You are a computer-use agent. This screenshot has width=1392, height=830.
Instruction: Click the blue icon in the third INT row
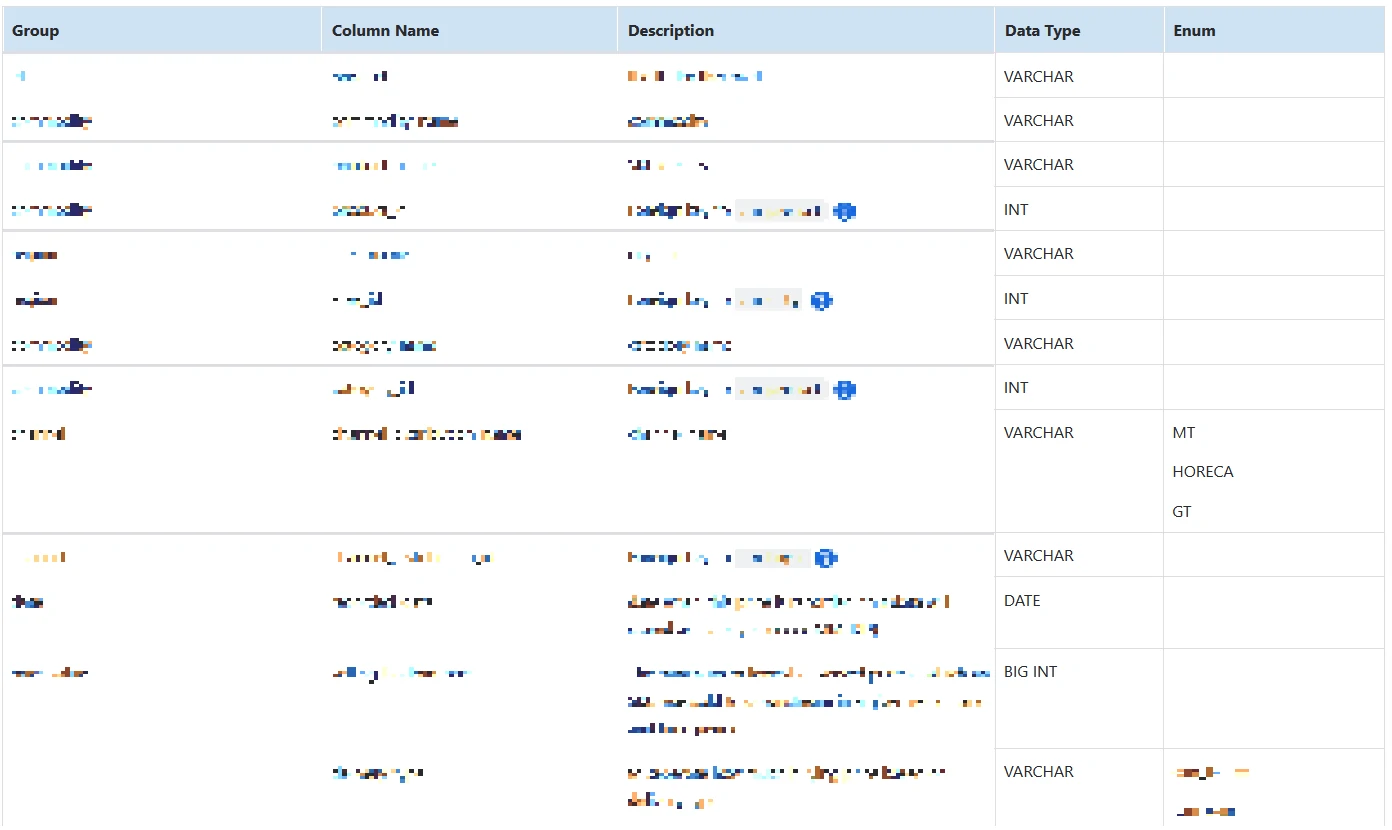coord(845,389)
